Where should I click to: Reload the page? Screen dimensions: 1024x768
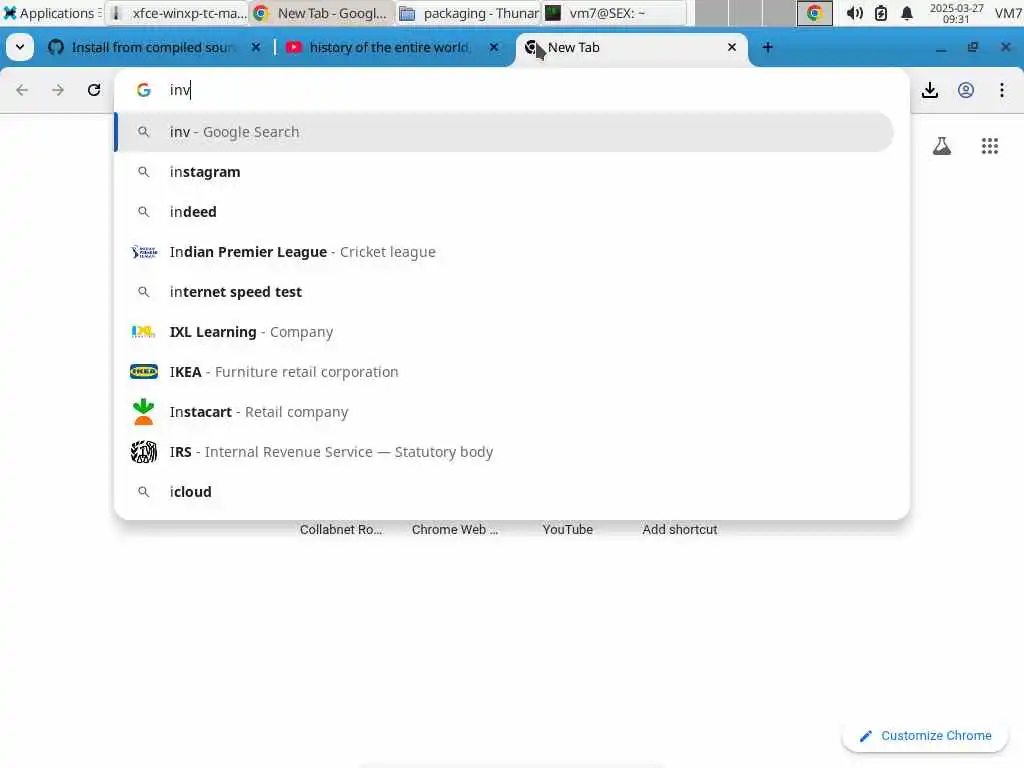pyautogui.click(x=94, y=90)
